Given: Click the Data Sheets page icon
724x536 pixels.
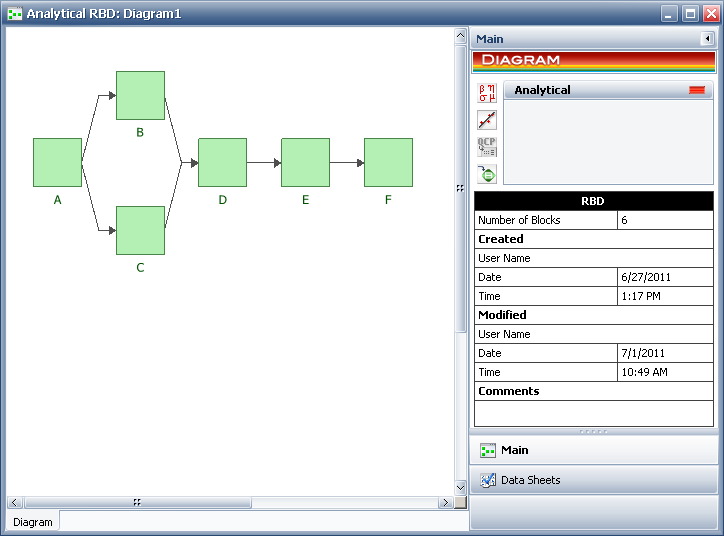Looking at the screenshot, I should pos(488,480).
